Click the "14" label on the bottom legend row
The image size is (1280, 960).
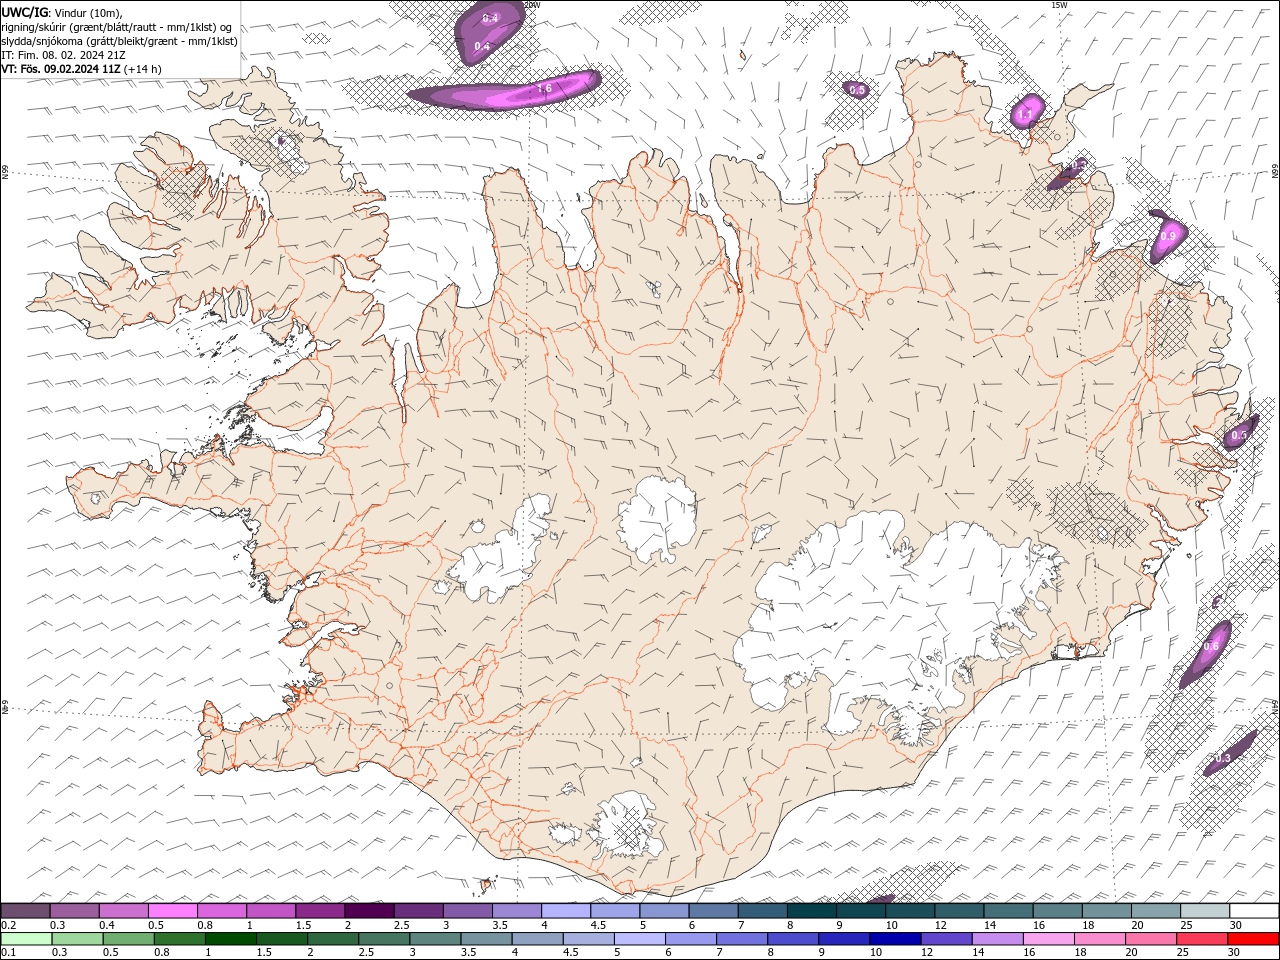(978, 952)
